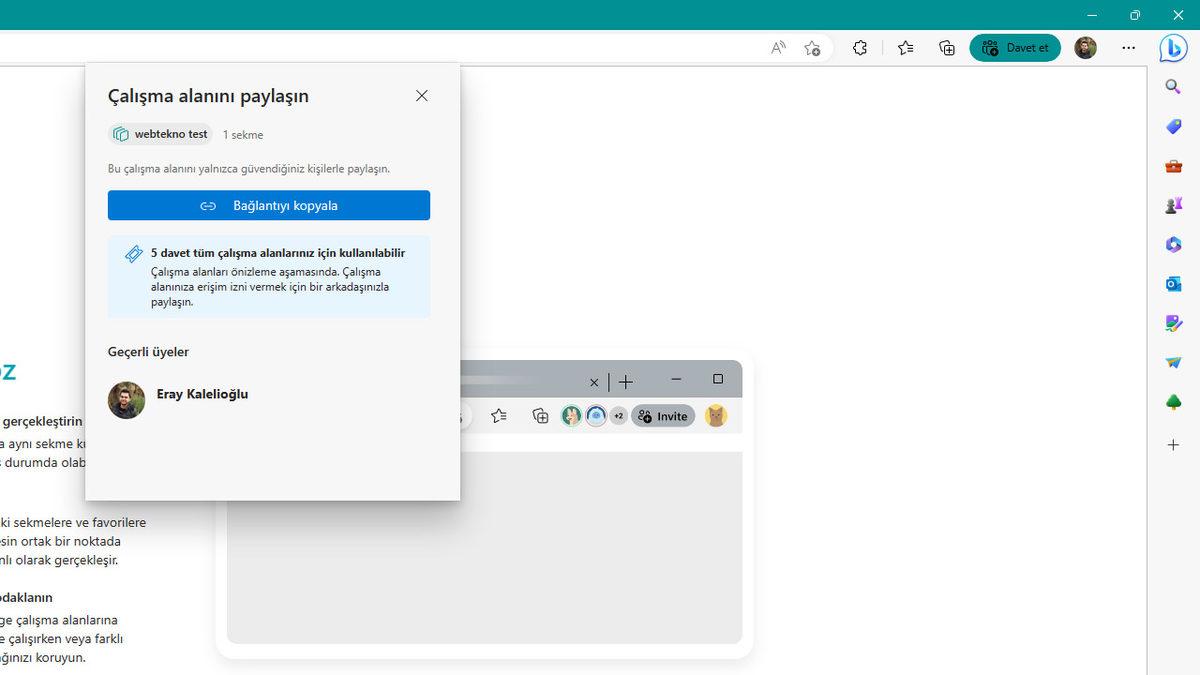Toggle favorite status for this page

[x=813, y=47]
